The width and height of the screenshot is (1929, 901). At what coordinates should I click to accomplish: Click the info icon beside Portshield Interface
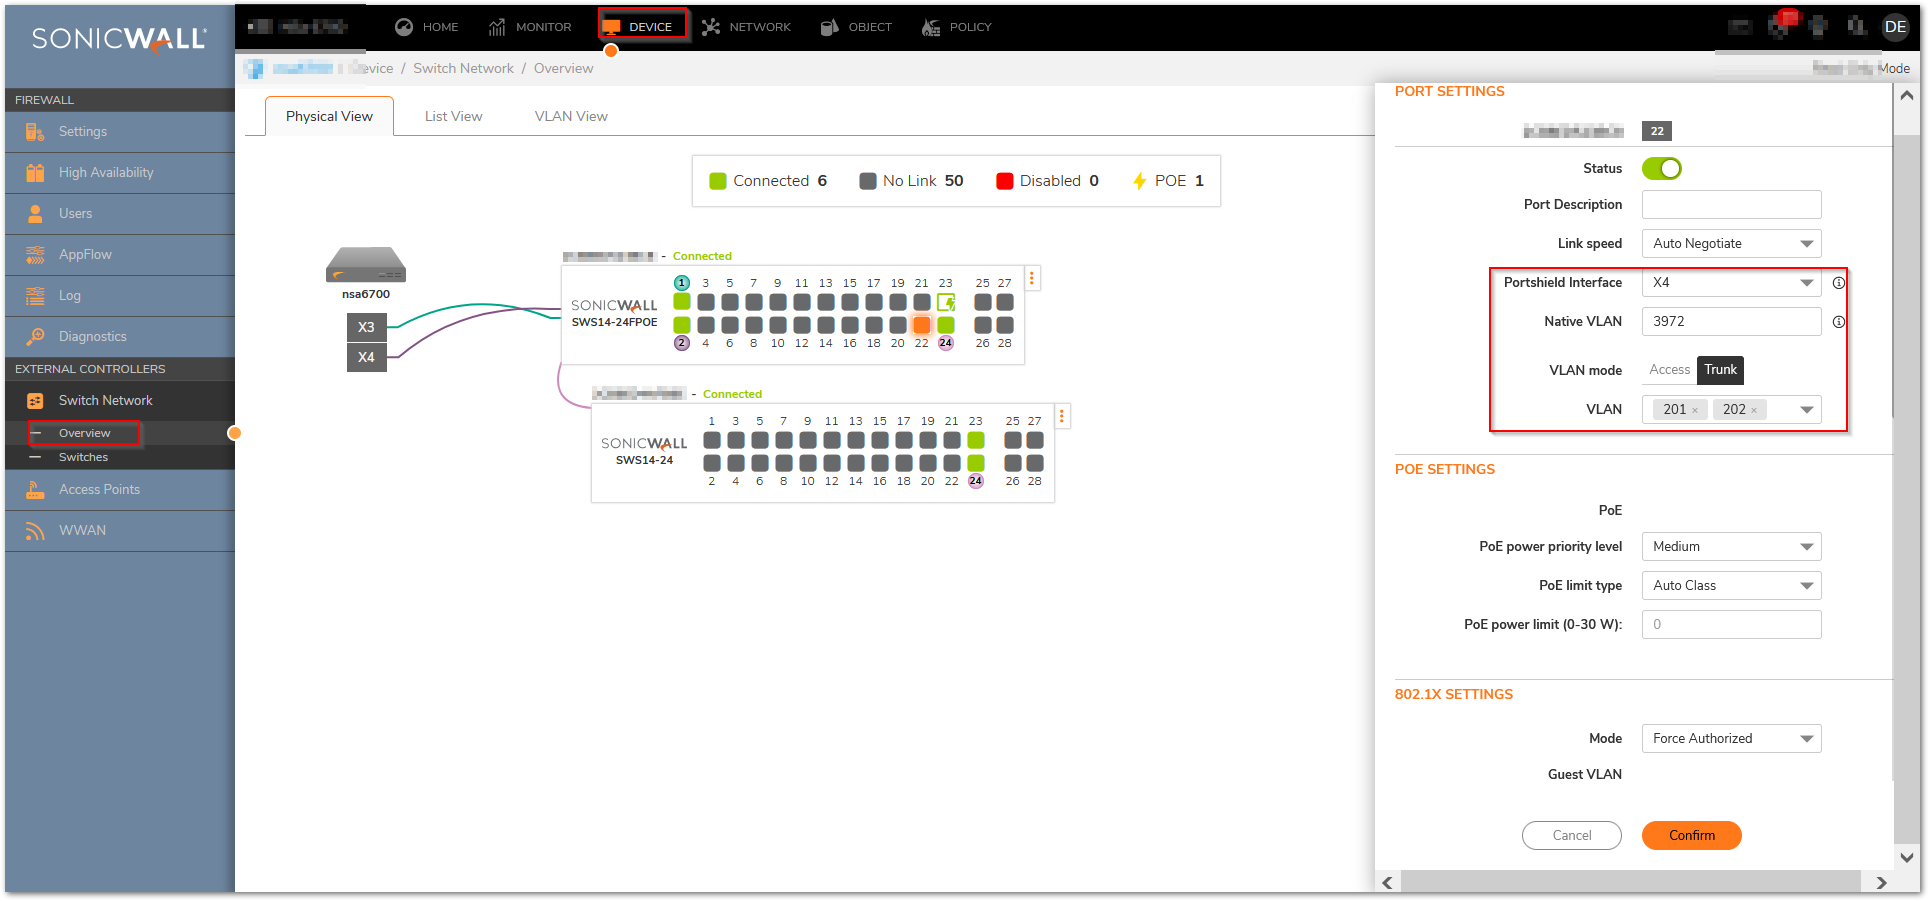(1838, 283)
